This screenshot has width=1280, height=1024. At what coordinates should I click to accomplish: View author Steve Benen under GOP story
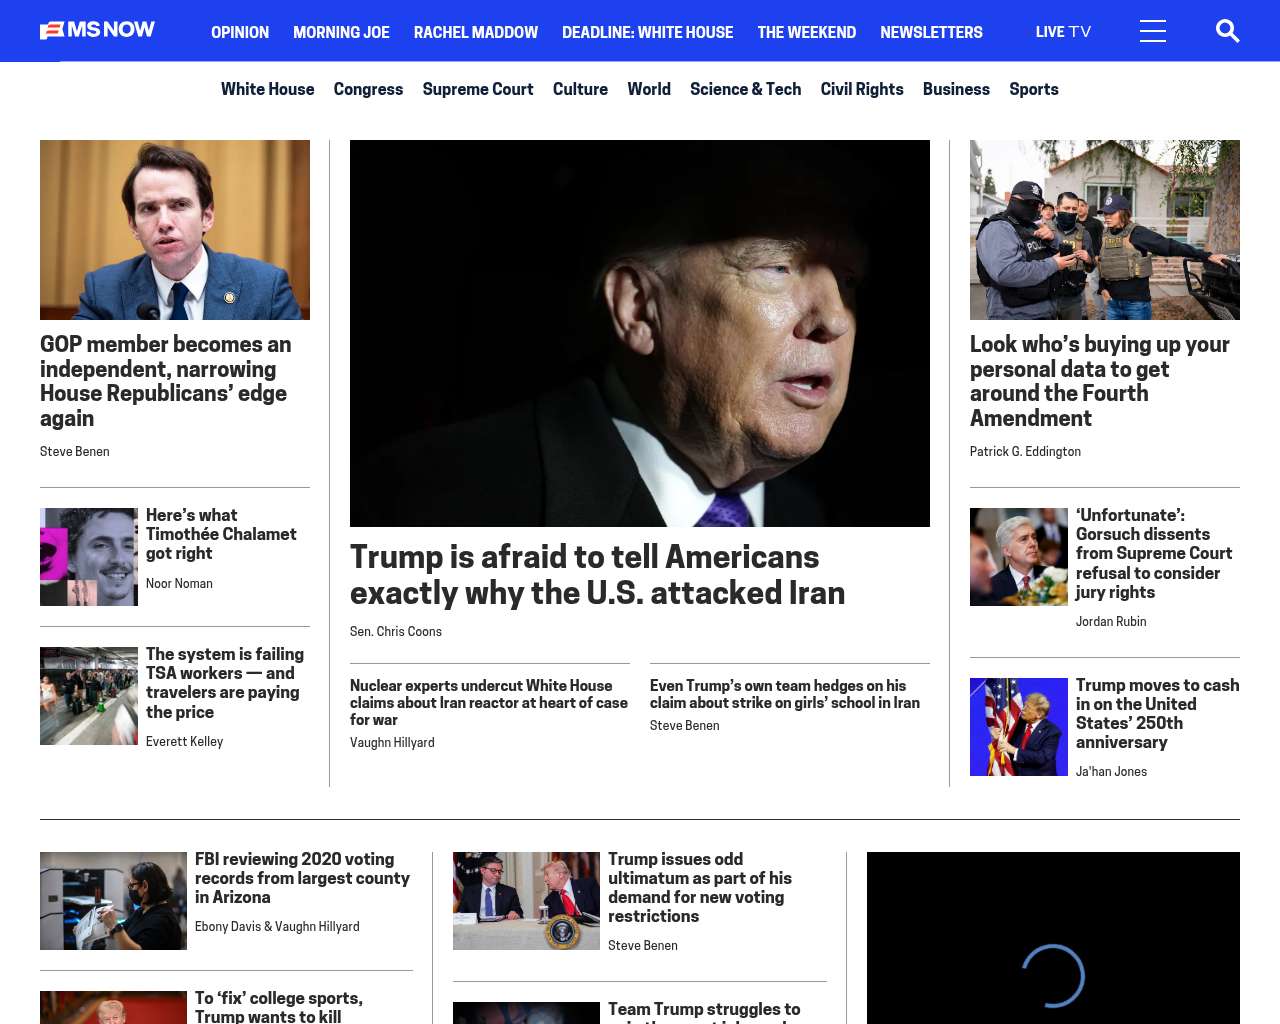[x=75, y=452]
